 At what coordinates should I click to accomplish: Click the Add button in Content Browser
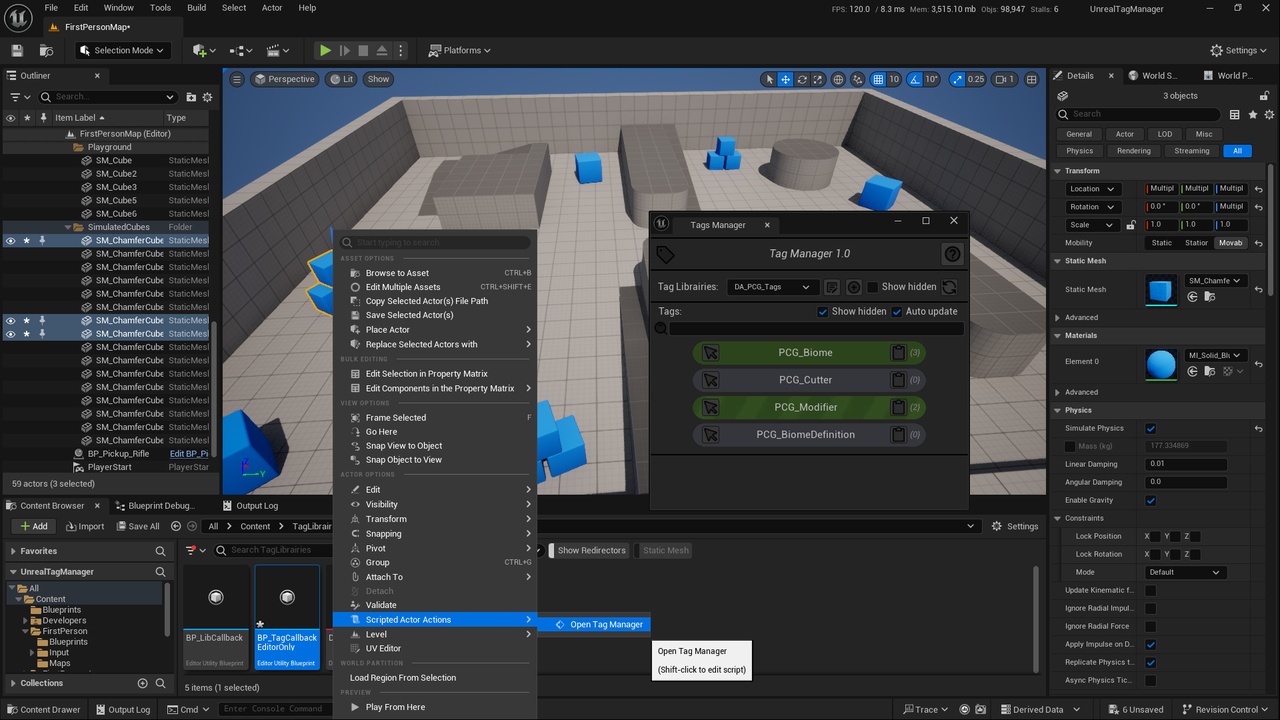click(33, 526)
